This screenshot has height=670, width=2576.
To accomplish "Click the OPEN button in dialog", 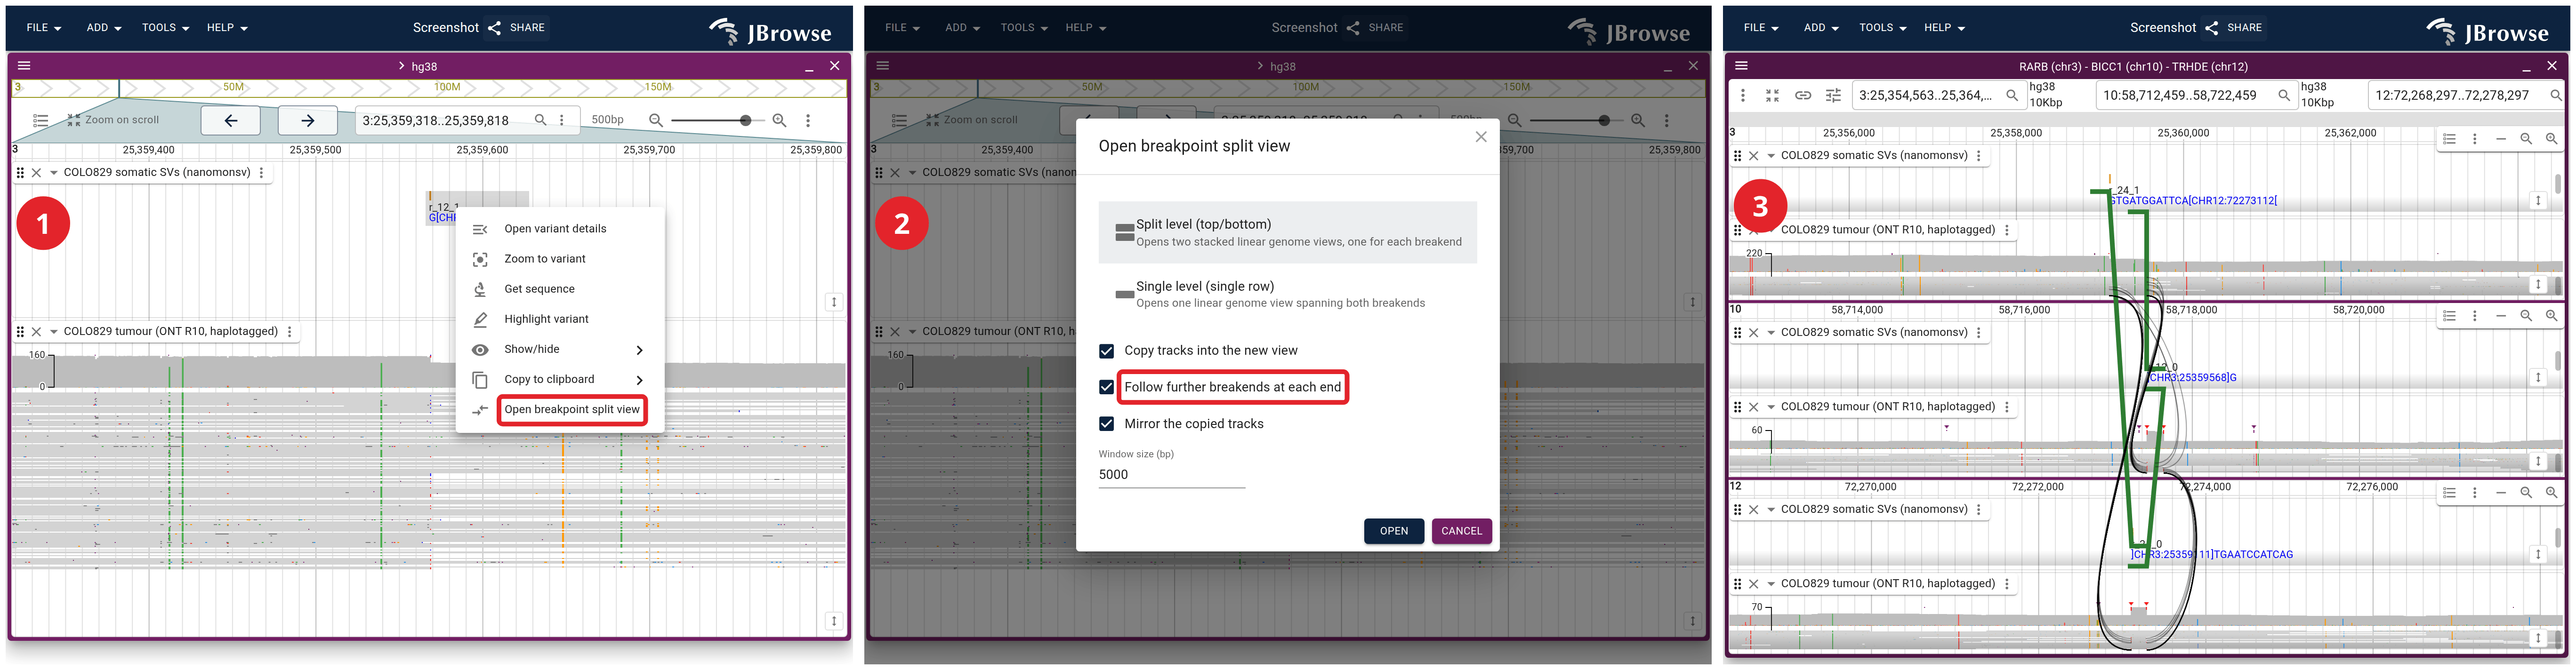I will pyautogui.click(x=1394, y=531).
